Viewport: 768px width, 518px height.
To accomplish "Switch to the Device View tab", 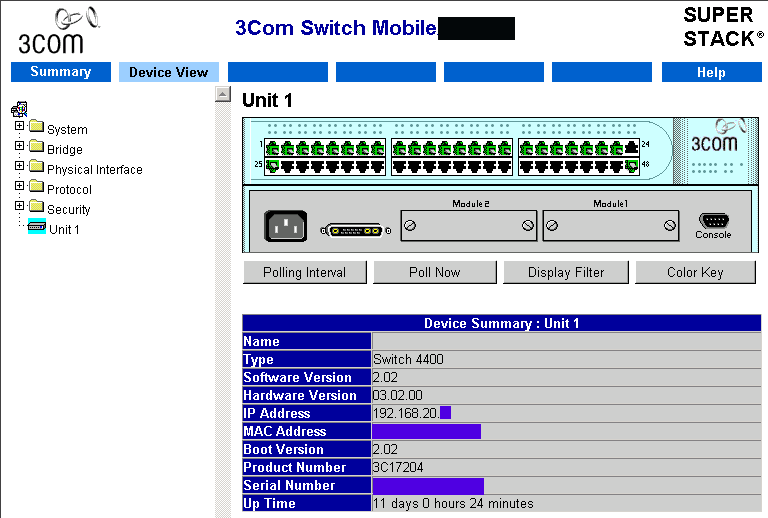I will click(x=168, y=72).
